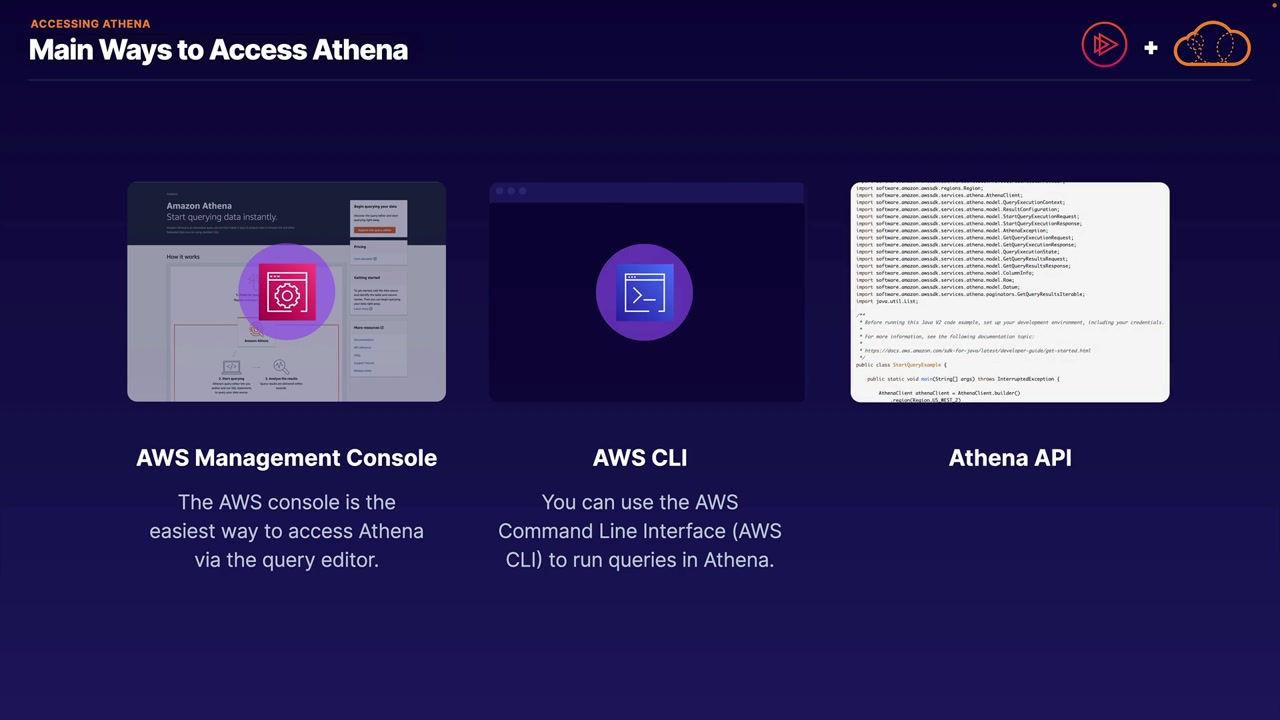Click the A Cloud Guru cloud logo
Screen dimensions: 1280x720
1212,45
